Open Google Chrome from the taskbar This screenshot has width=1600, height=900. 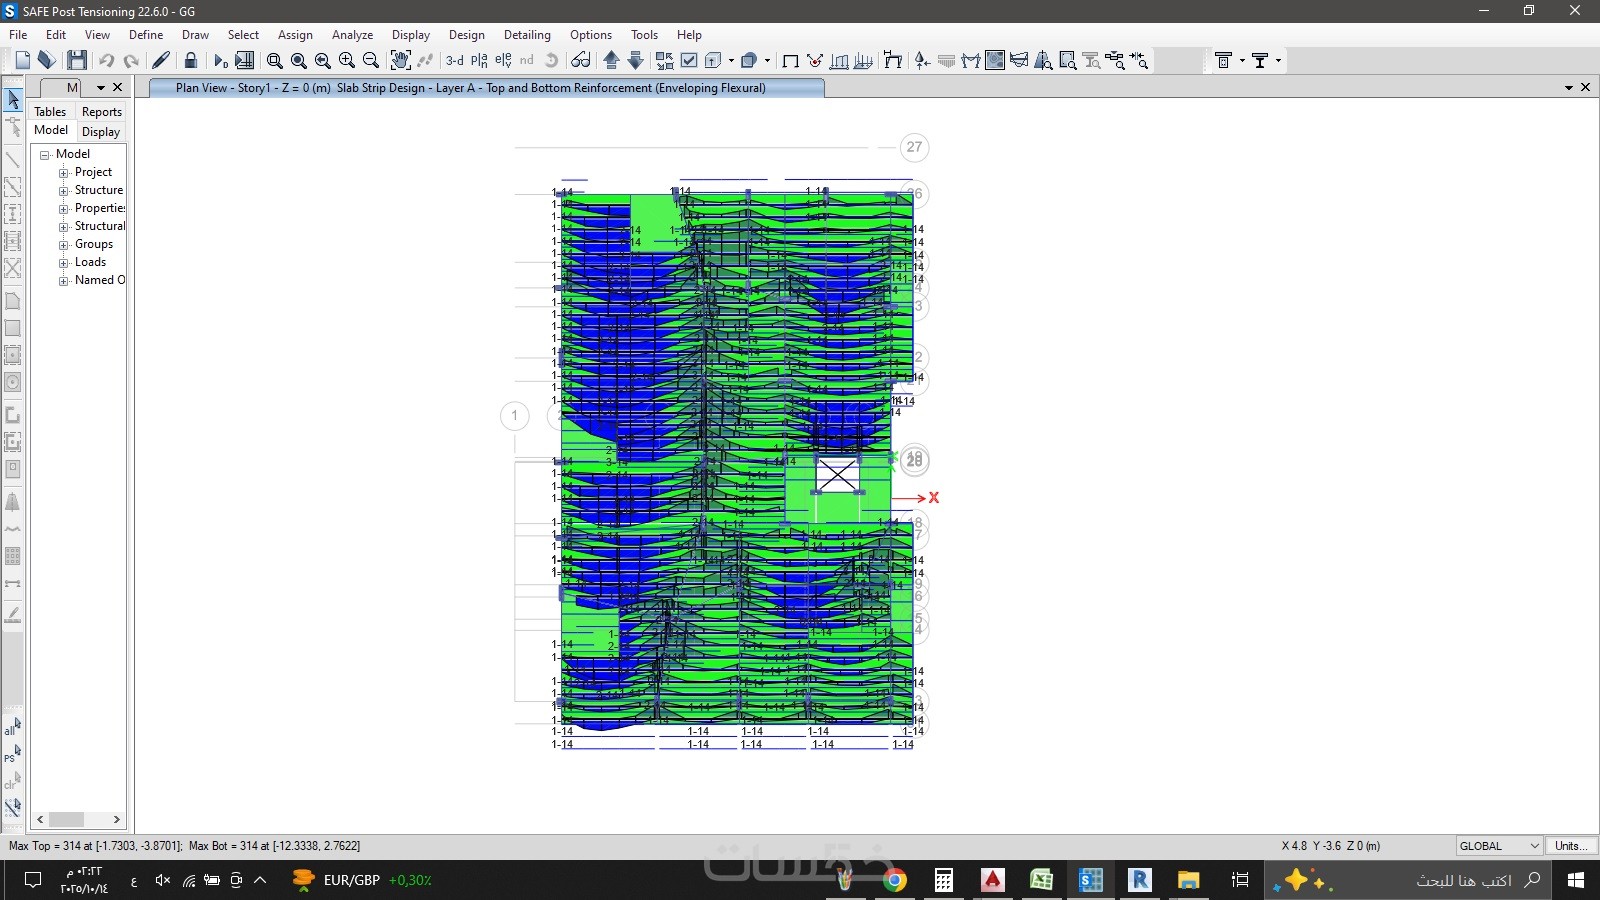coord(895,880)
